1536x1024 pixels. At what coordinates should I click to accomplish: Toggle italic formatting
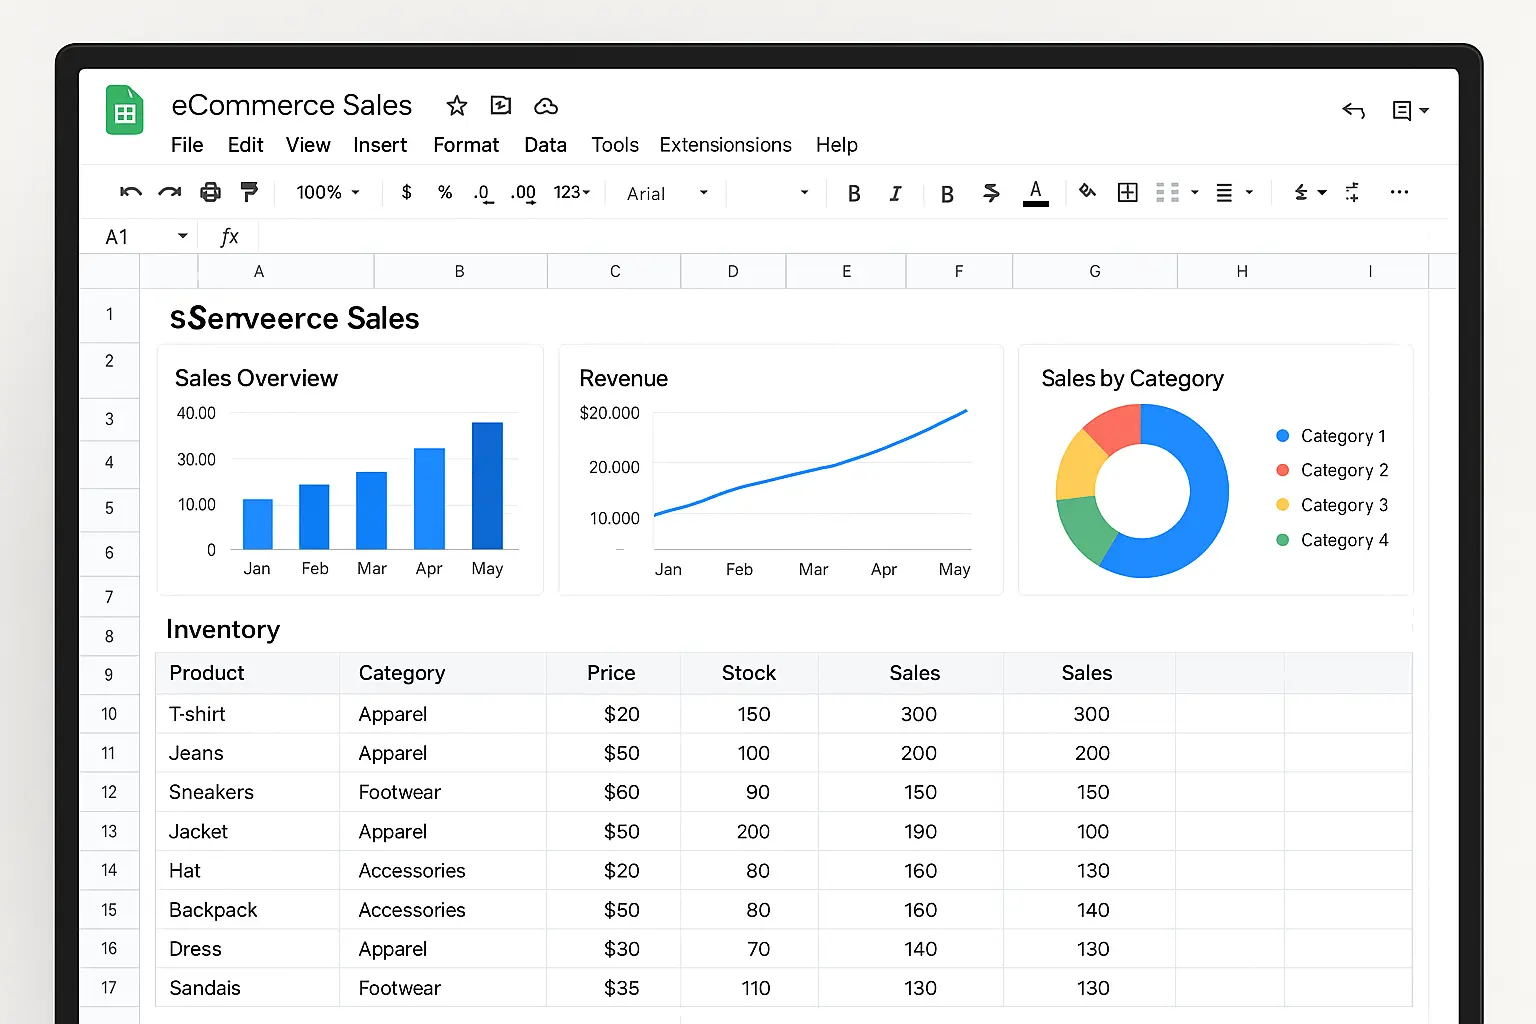(x=895, y=192)
